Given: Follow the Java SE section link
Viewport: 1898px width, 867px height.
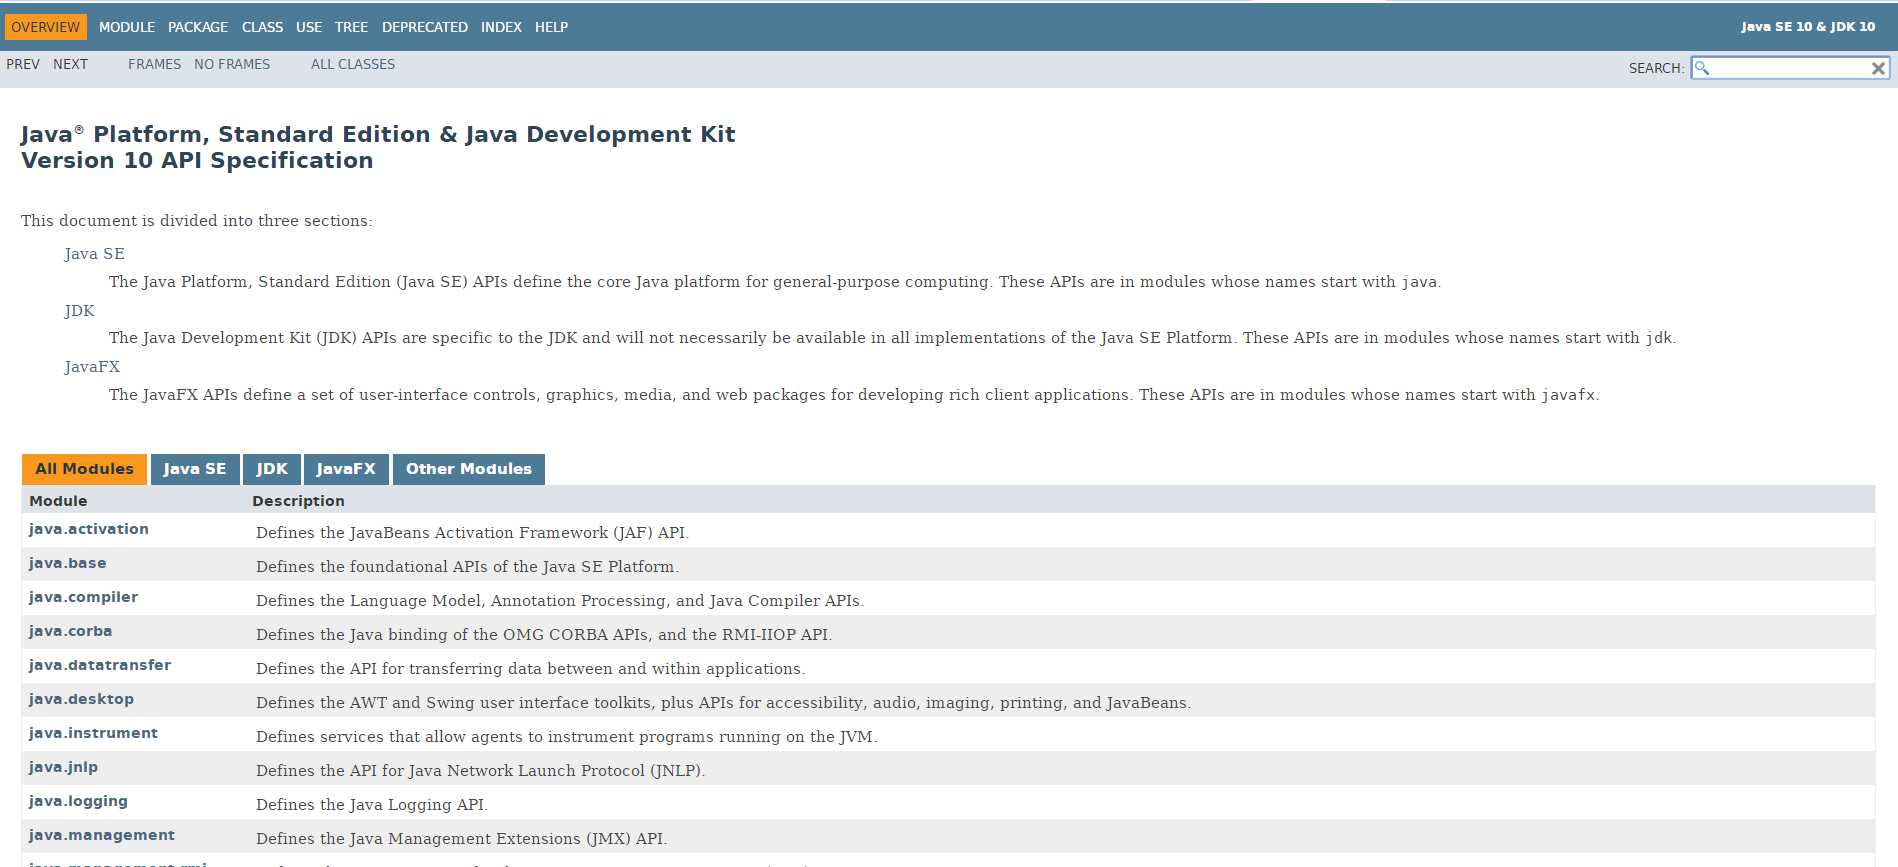Looking at the screenshot, I should click(95, 254).
